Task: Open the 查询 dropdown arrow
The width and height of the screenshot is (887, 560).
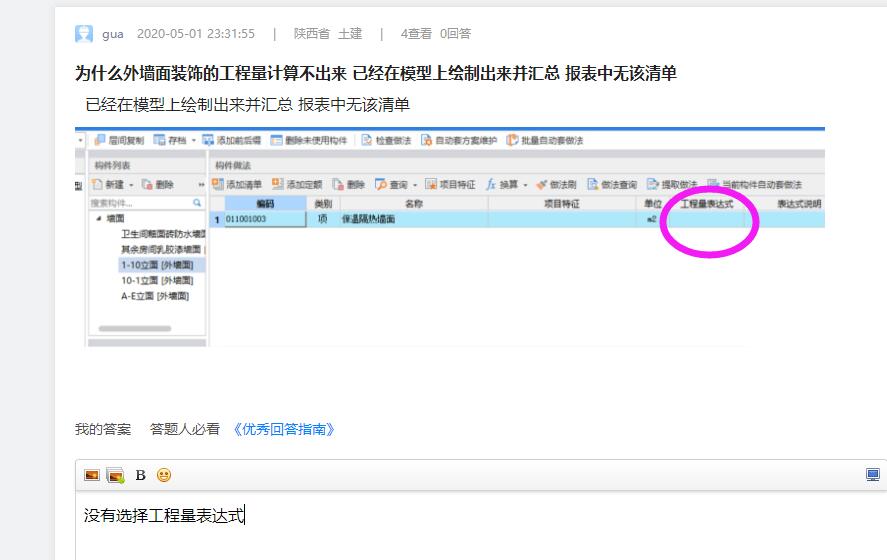Action: click(415, 185)
